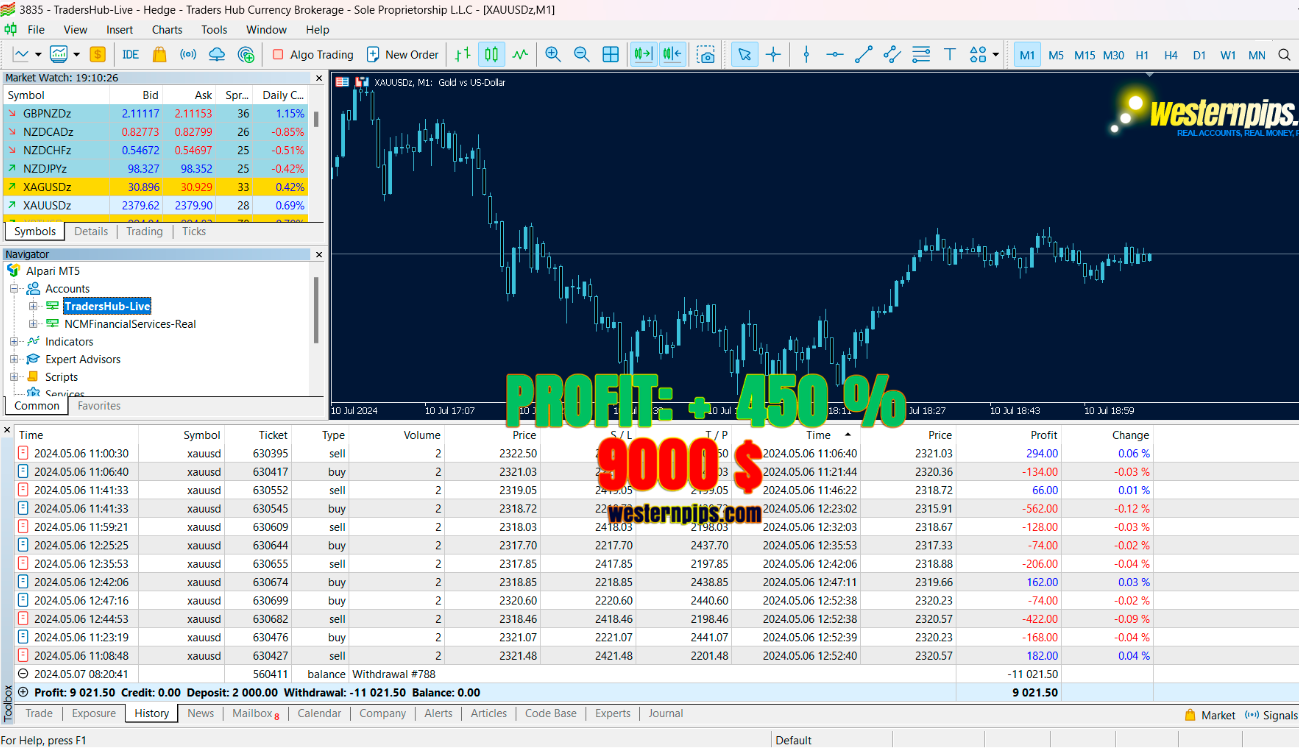Open the Charts menu
The width and height of the screenshot is (1299, 749).
[167, 30]
